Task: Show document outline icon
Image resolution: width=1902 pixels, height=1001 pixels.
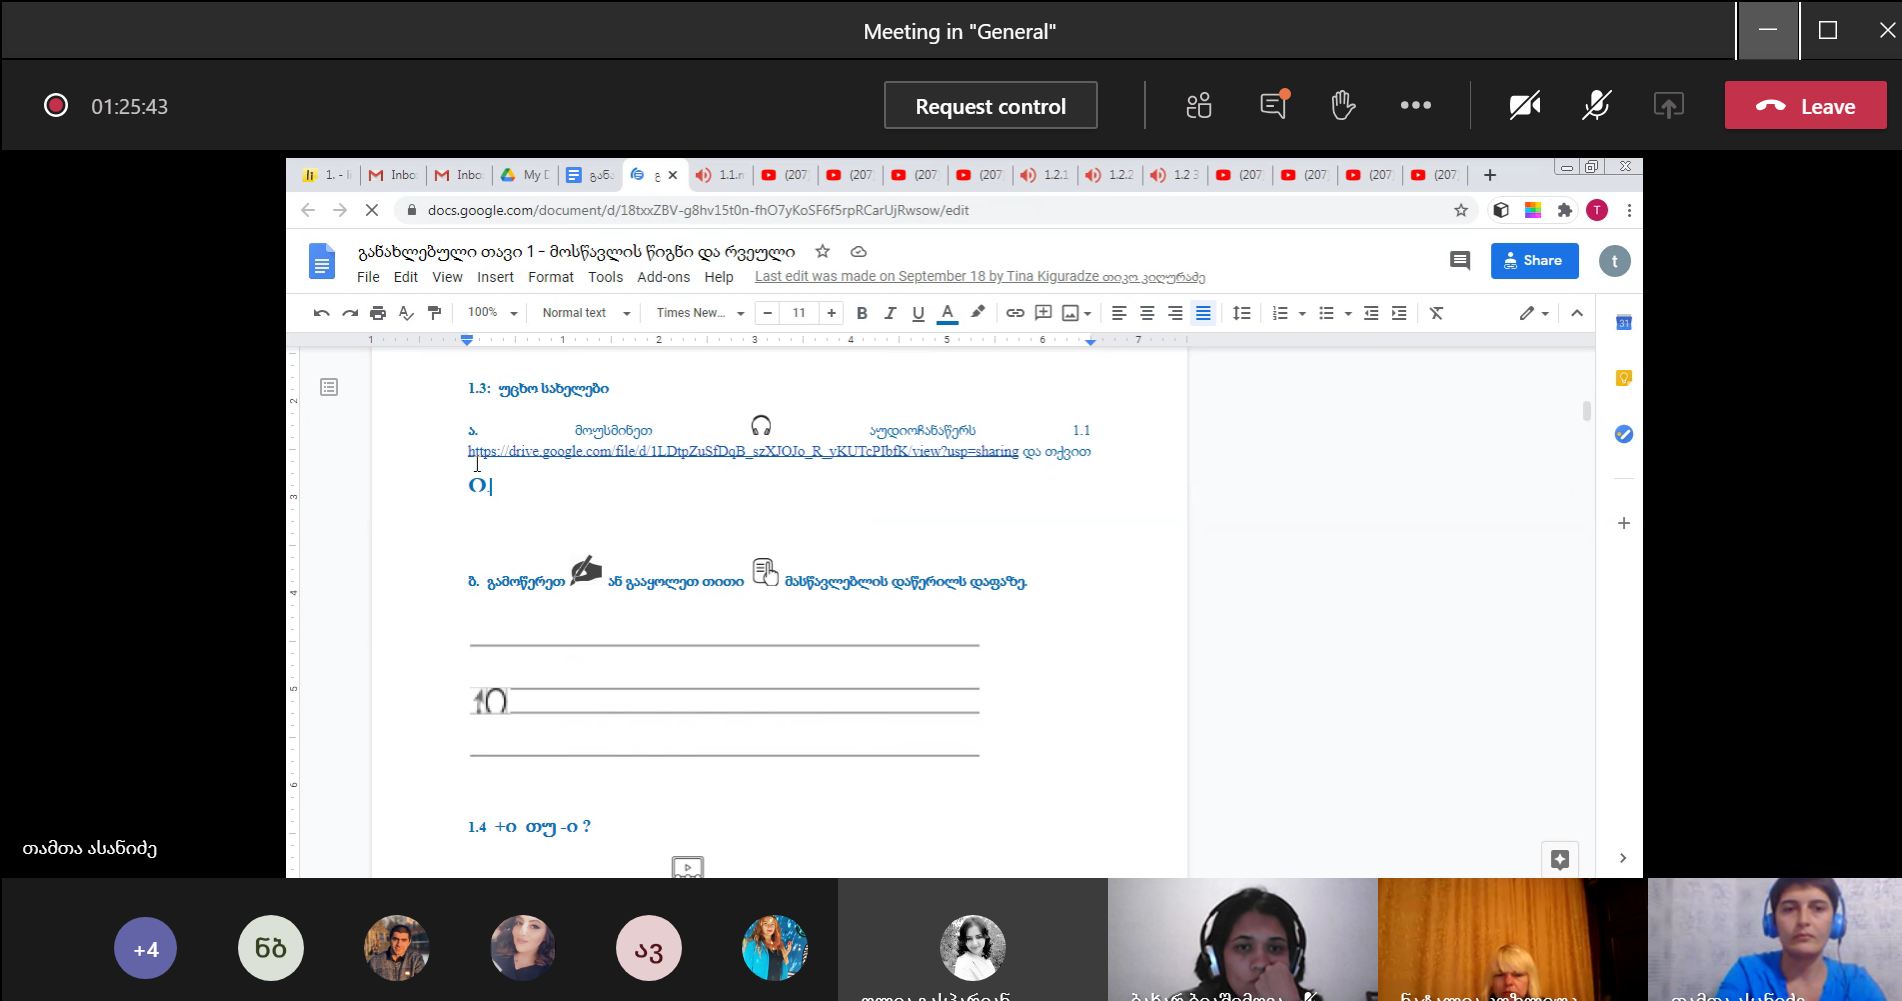Action: [329, 387]
